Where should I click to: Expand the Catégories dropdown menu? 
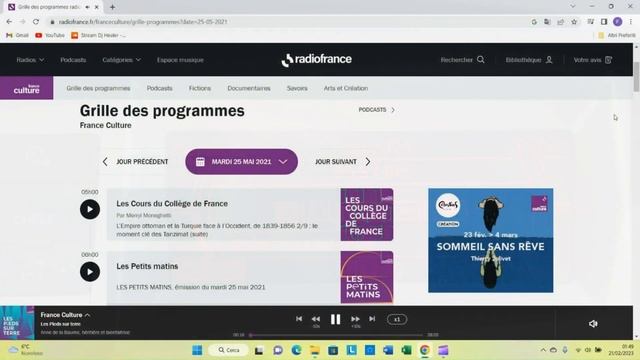tap(122, 60)
